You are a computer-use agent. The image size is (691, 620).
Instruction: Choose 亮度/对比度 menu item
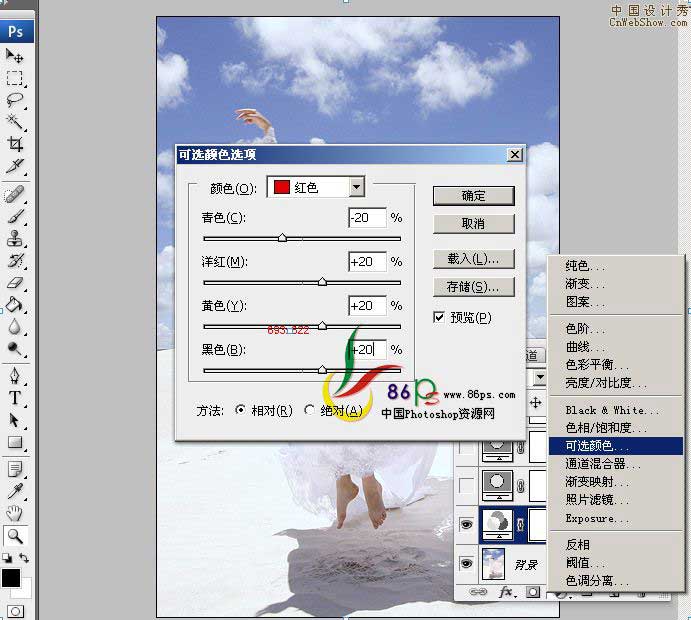coord(616,383)
